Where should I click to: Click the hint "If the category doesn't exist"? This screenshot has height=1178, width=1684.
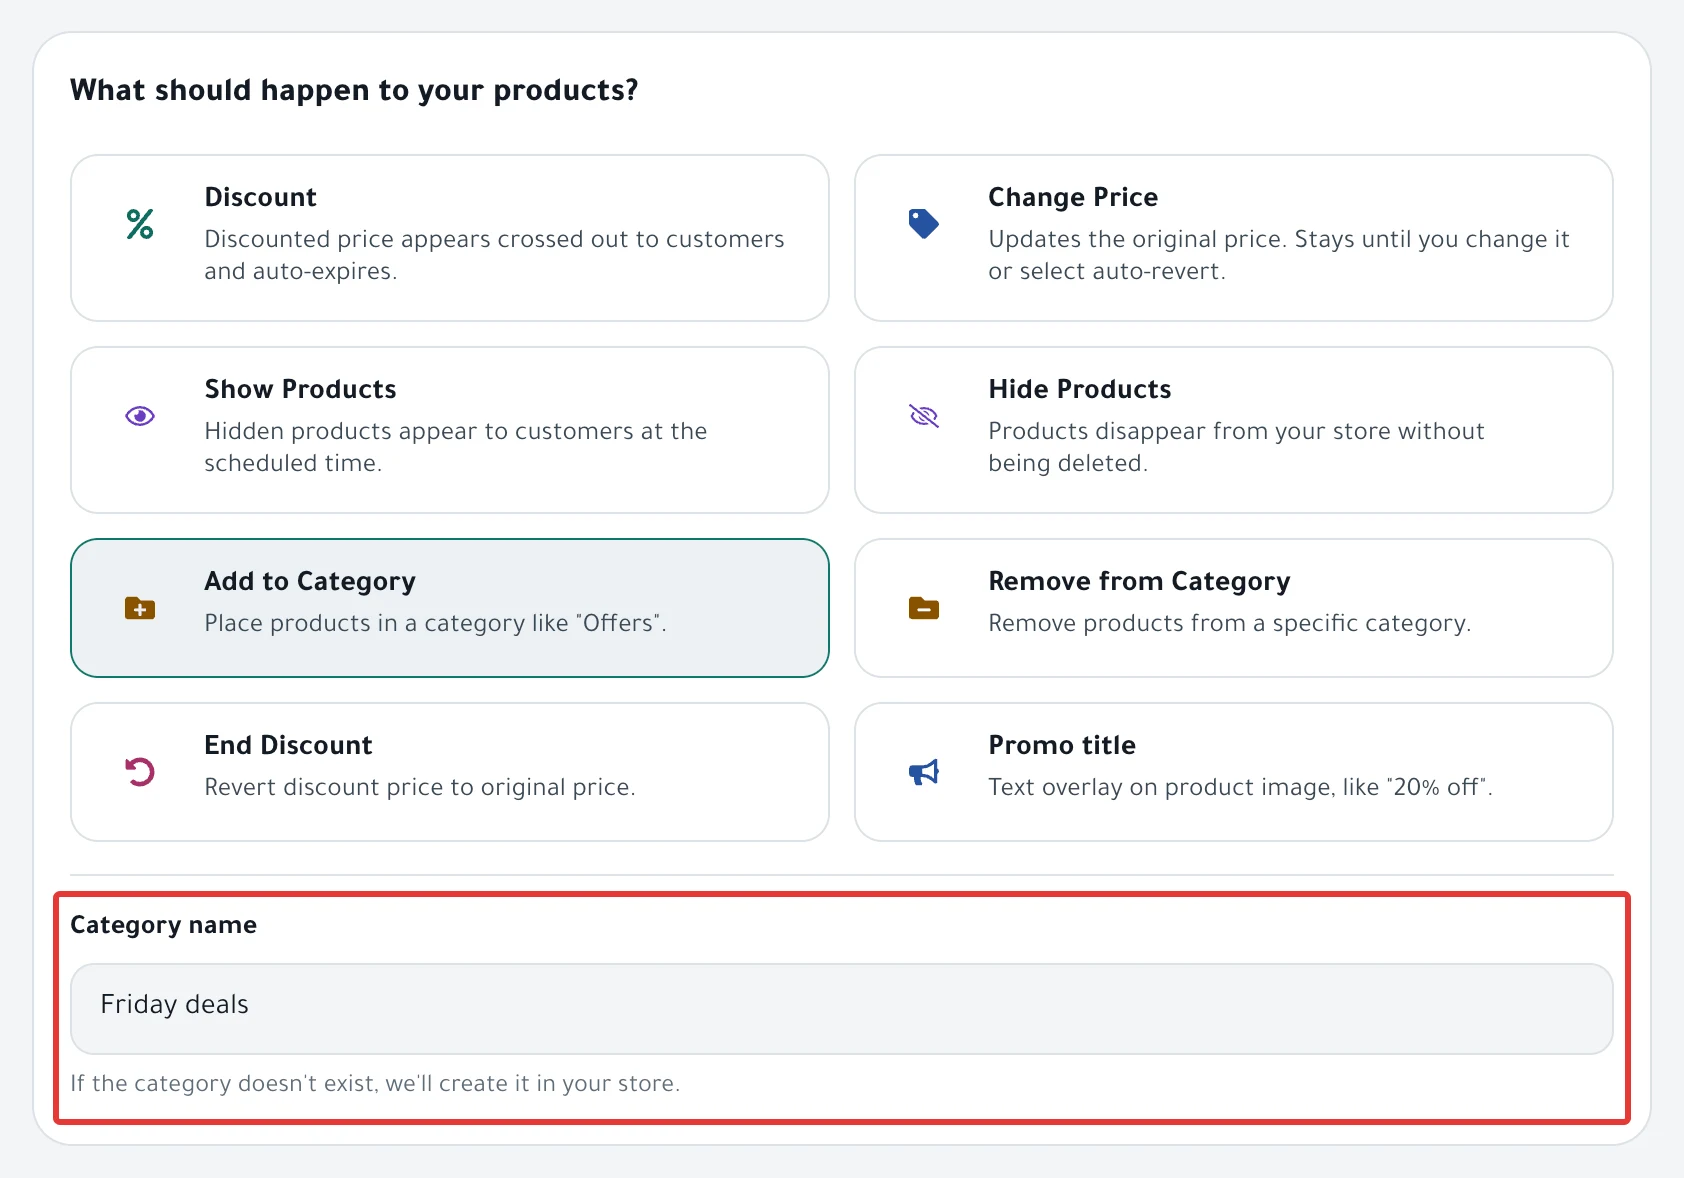(375, 1084)
